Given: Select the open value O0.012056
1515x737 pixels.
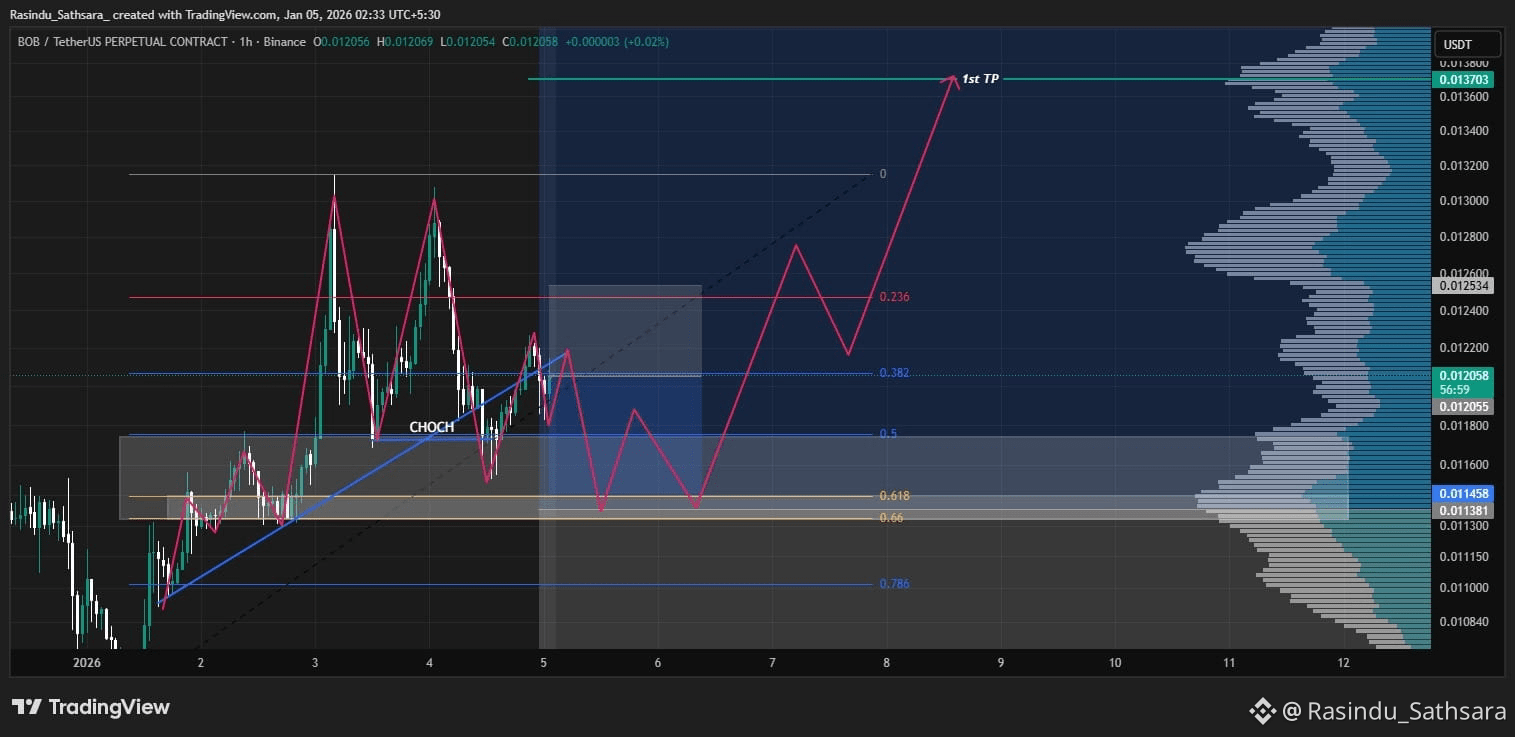Looking at the screenshot, I should [341, 42].
